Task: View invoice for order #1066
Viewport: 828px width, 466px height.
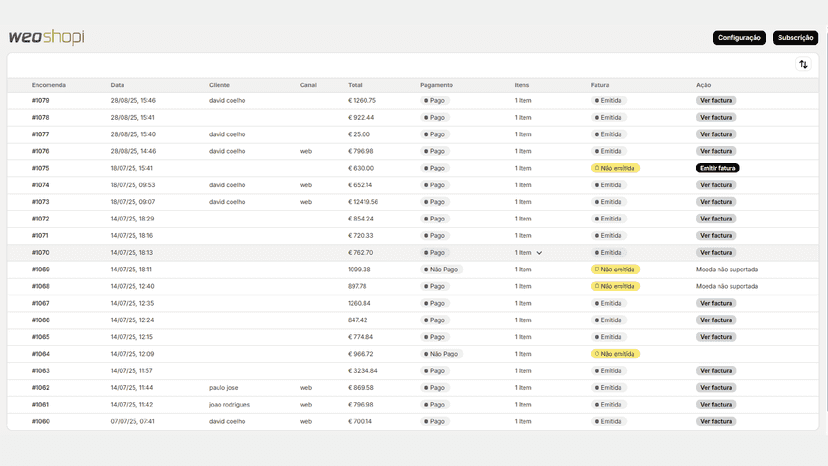Action: (716, 320)
